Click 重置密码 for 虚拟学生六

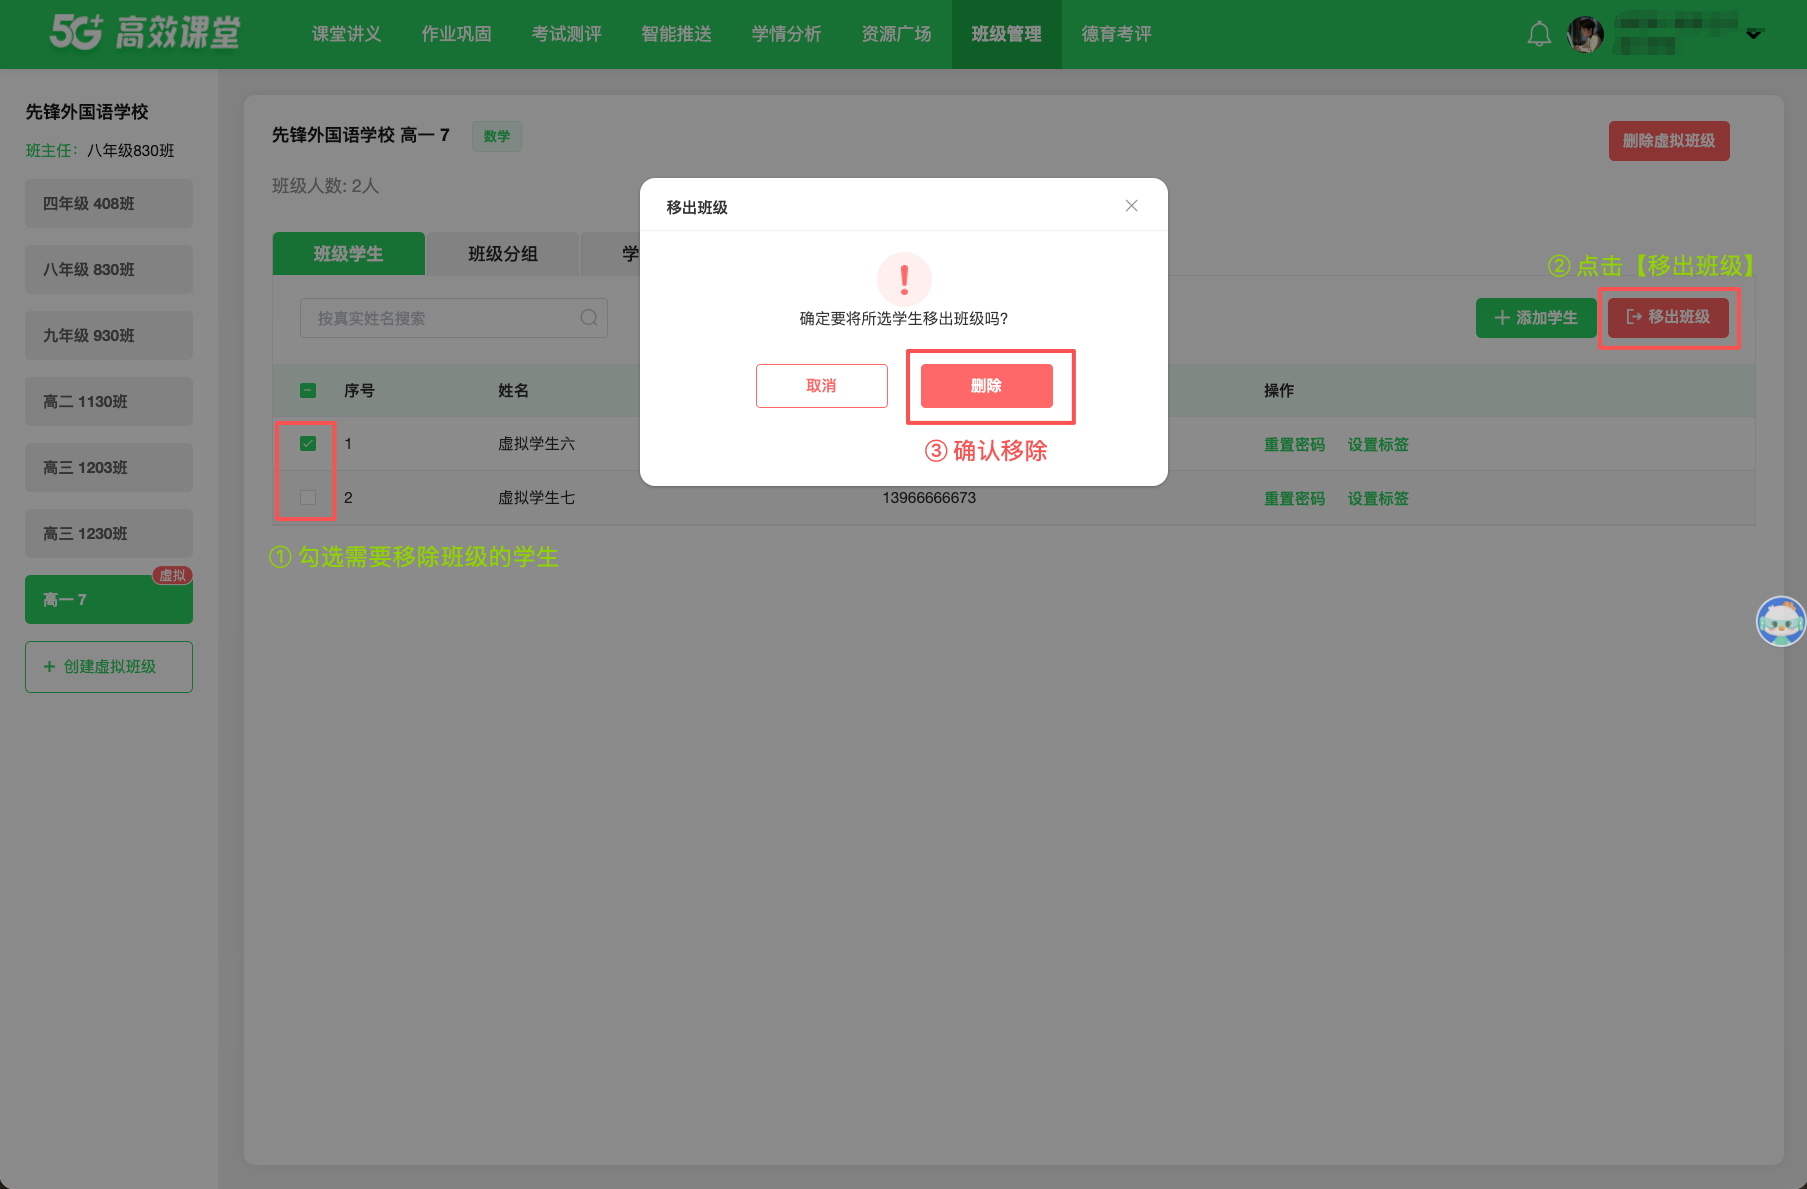click(1294, 445)
